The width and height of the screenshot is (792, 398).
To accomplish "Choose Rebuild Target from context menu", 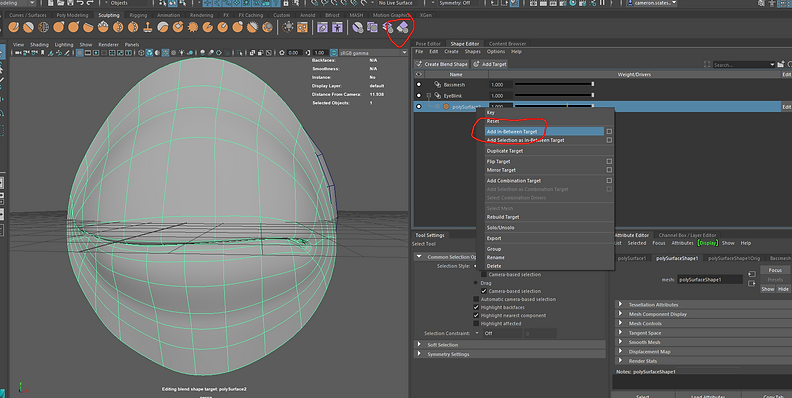I will (503, 217).
